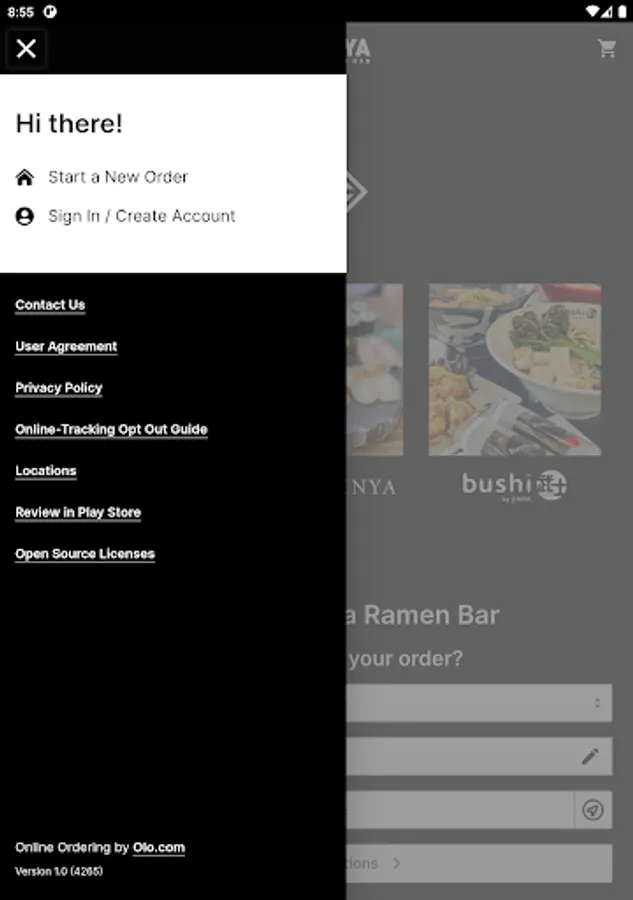Visit the Olo.com link

pyautogui.click(x=159, y=848)
